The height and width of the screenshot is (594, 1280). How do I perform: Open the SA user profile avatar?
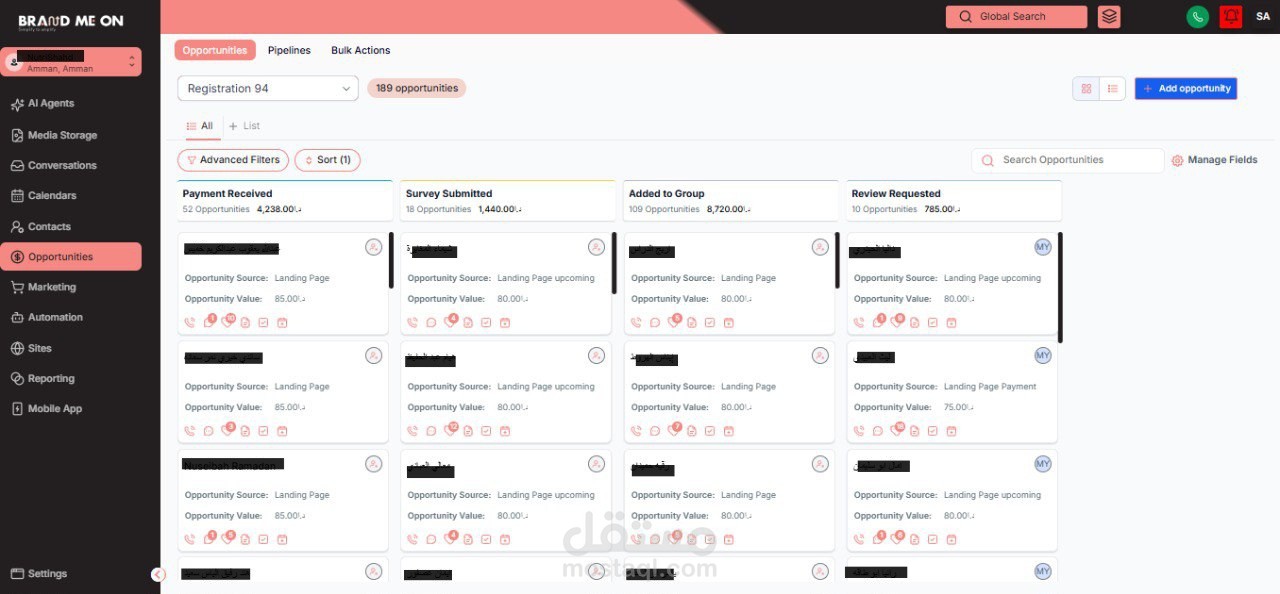tap(1263, 17)
